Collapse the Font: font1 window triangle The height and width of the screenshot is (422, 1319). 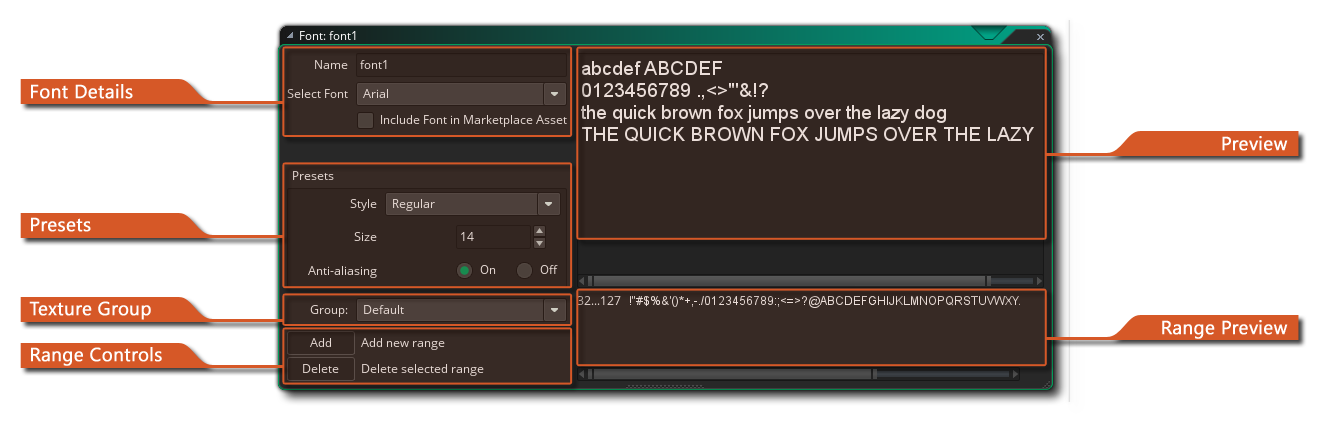[290, 36]
